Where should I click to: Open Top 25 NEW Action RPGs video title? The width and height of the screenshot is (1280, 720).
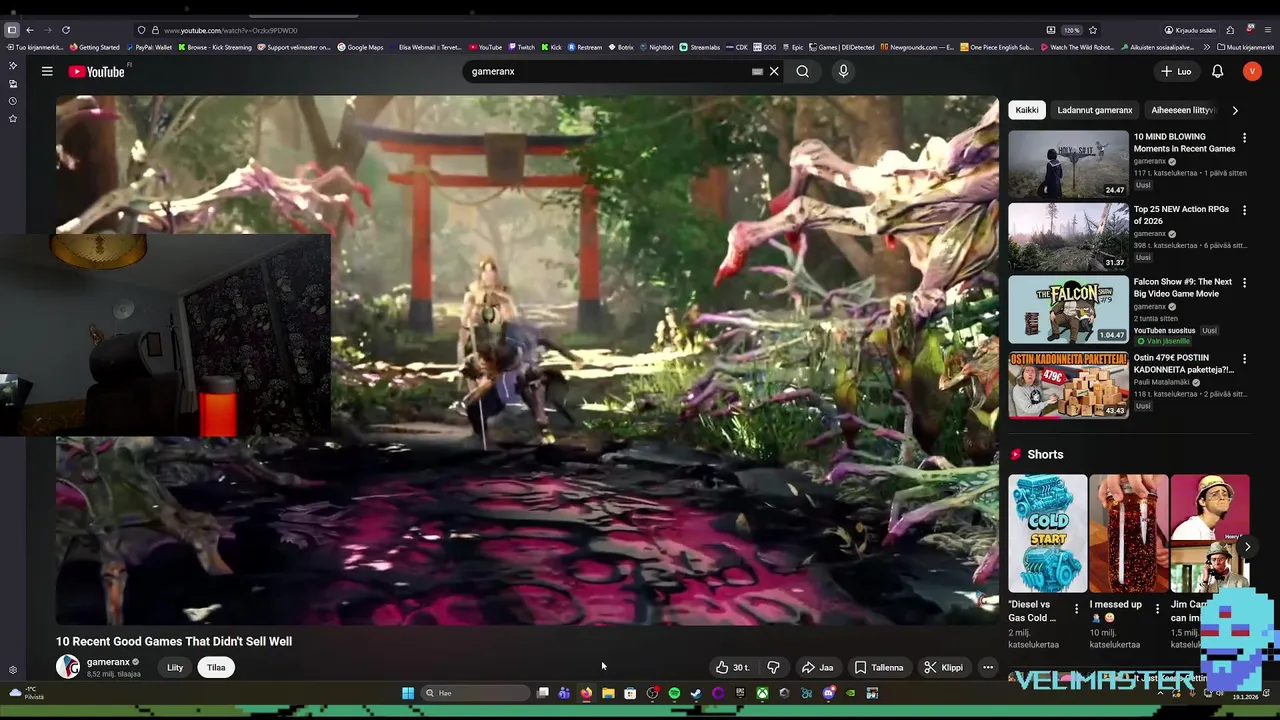(x=1181, y=215)
